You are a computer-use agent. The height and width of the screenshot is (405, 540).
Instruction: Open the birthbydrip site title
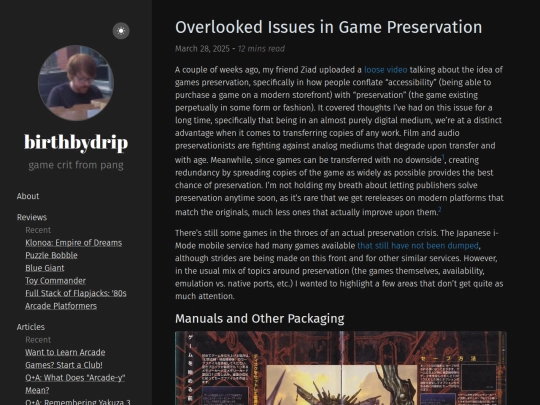[x=76, y=142]
